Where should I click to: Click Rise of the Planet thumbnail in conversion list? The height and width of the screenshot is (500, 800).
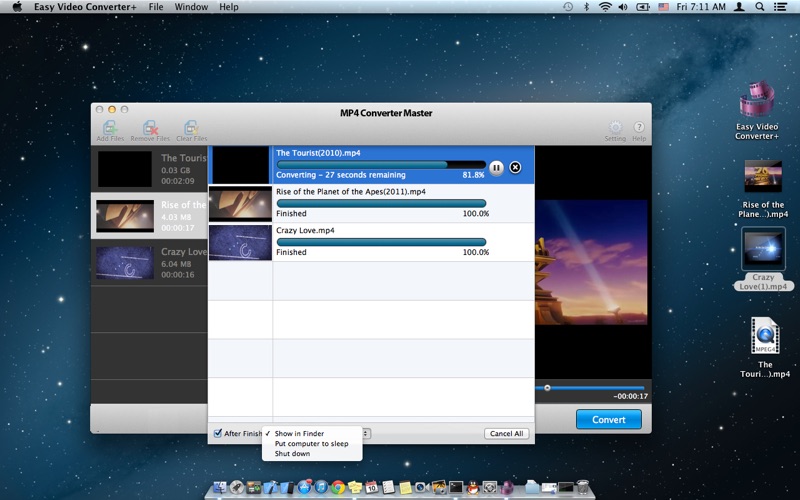click(240, 204)
